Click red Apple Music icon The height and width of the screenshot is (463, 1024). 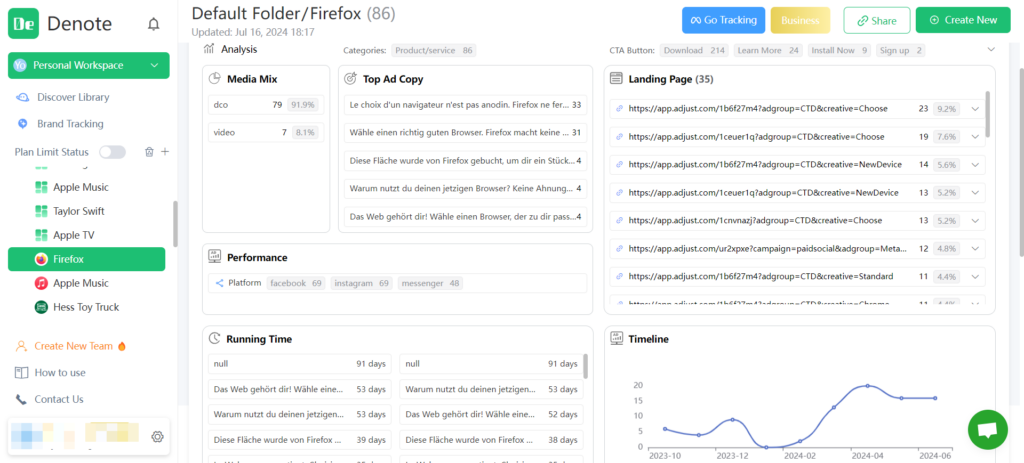(x=41, y=283)
